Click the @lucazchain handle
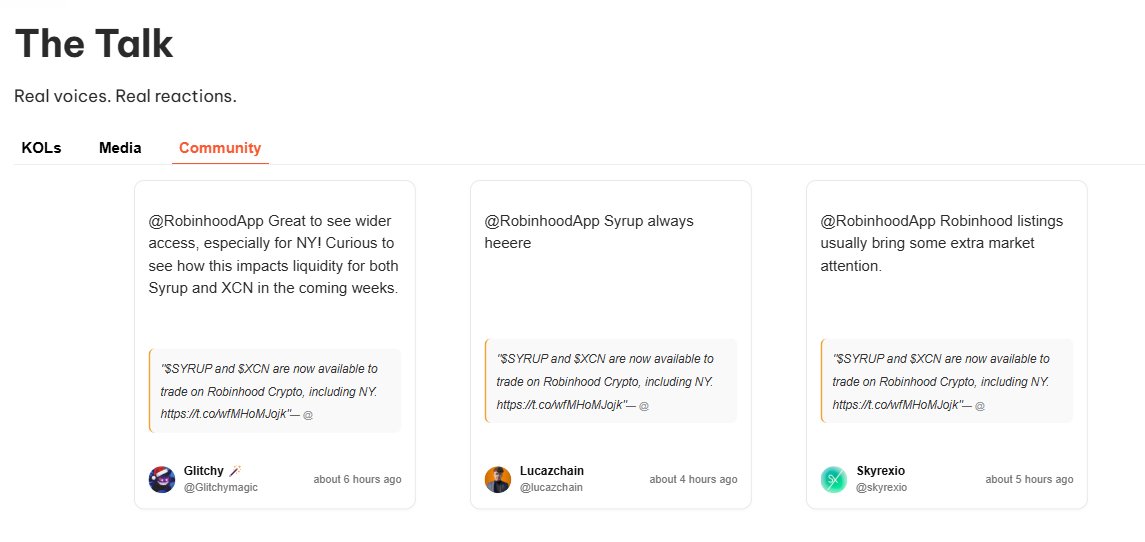The width and height of the screenshot is (1145, 542). 551,487
